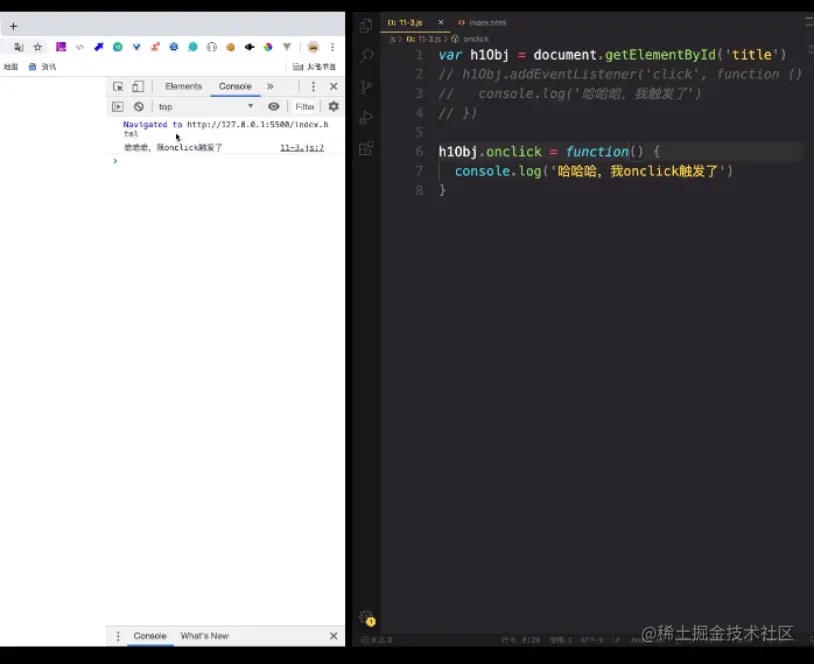Open VS Code Explorer view
This screenshot has width=815, height=664.
point(366,24)
